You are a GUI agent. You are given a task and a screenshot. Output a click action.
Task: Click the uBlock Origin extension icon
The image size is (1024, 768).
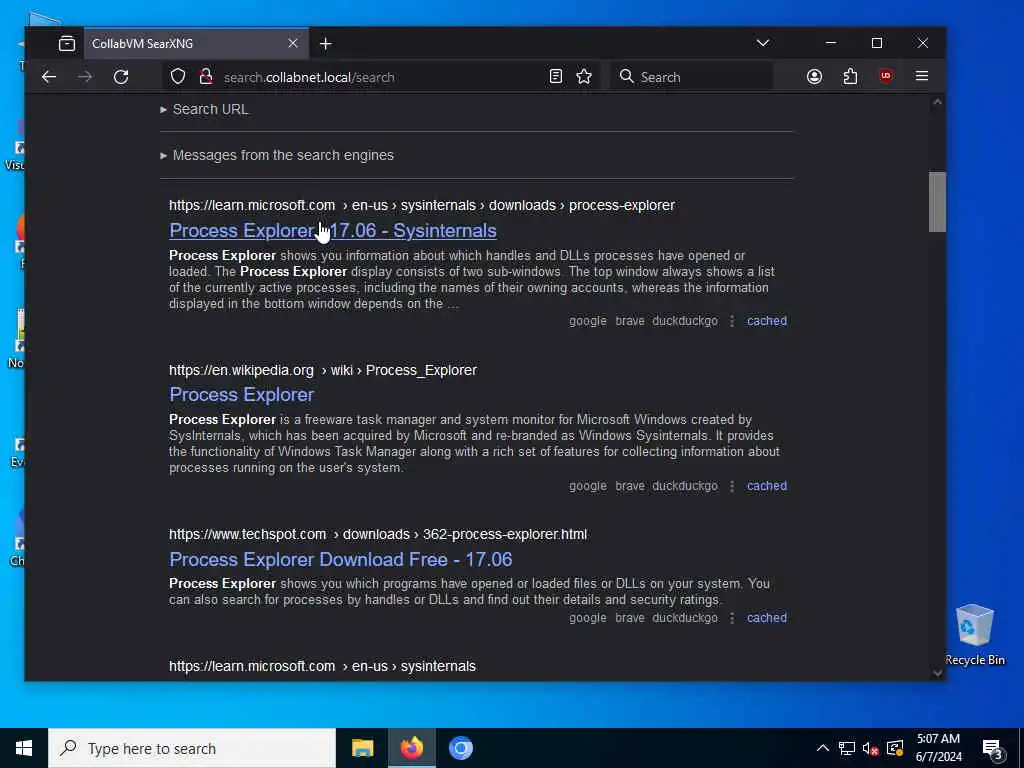(886, 76)
